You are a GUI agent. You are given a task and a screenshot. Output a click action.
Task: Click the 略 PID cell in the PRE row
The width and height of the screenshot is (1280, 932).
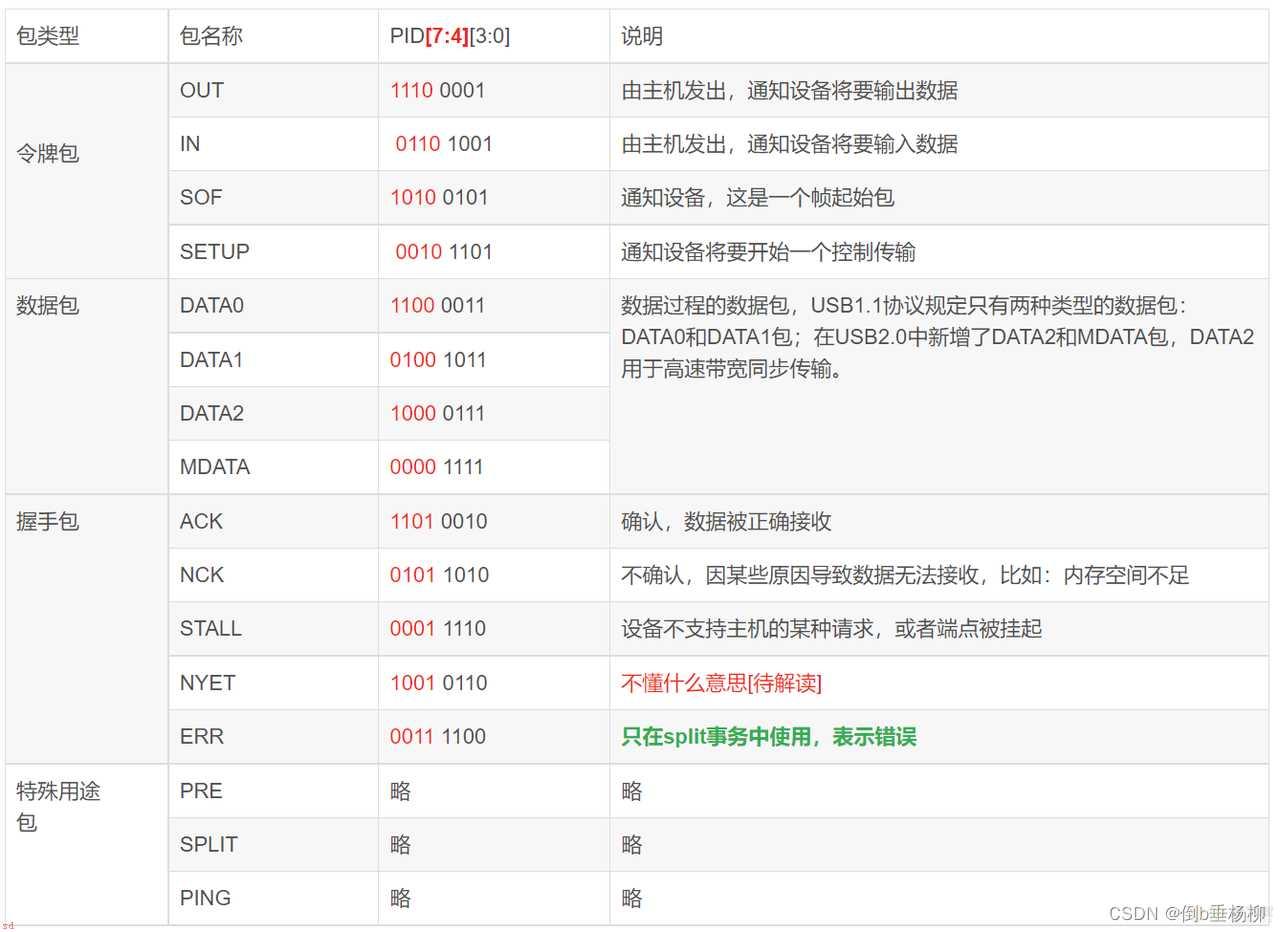click(494, 791)
